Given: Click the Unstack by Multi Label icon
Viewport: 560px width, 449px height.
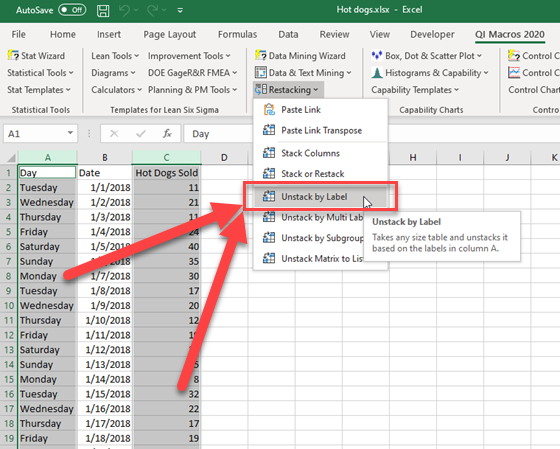Looking at the screenshot, I should point(269,217).
